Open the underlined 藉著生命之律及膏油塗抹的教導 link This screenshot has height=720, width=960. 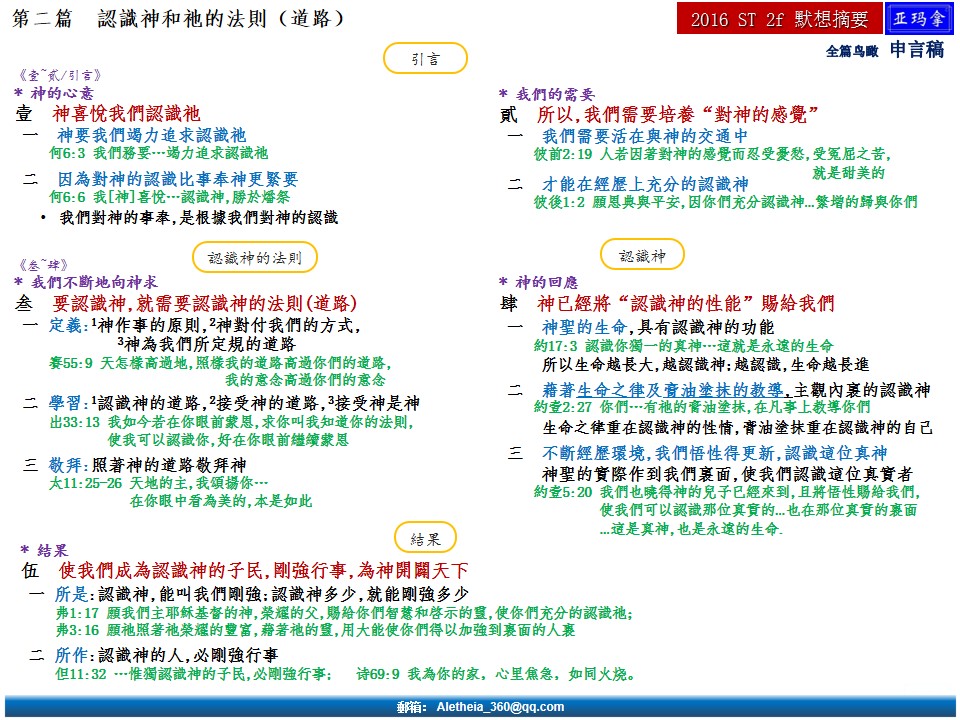pos(665,390)
